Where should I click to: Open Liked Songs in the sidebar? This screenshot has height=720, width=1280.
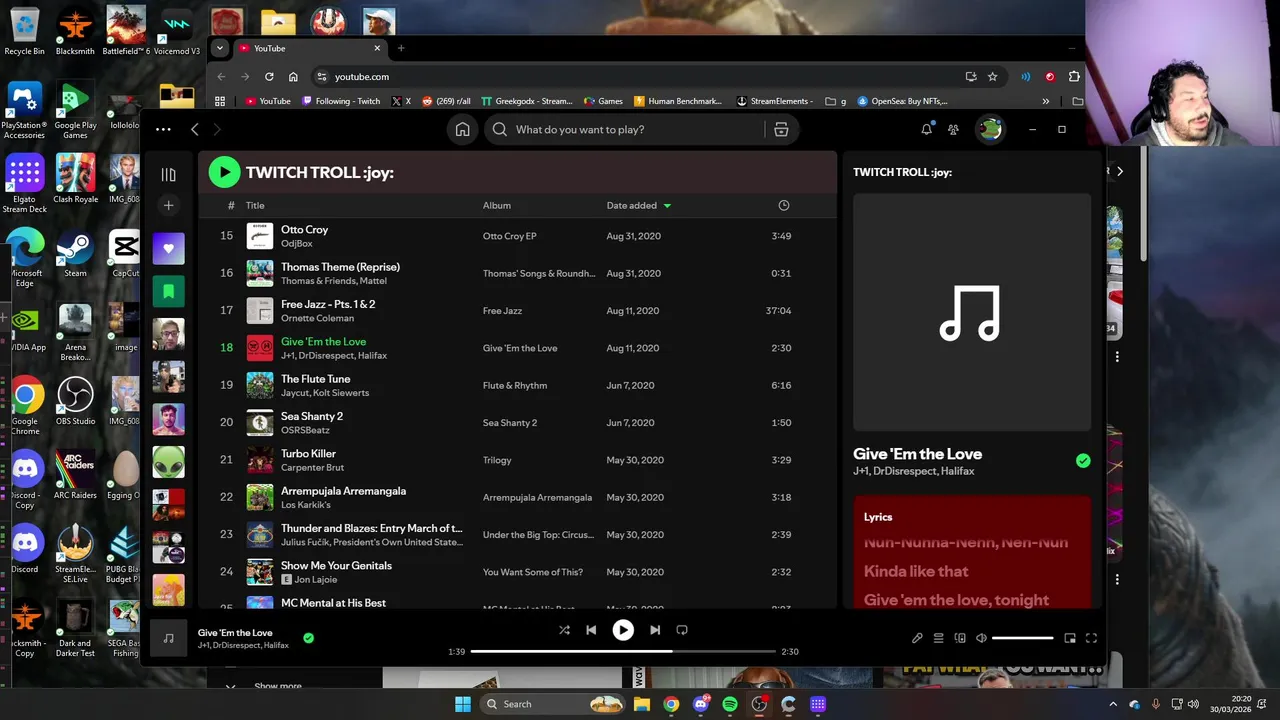coord(168,248)
